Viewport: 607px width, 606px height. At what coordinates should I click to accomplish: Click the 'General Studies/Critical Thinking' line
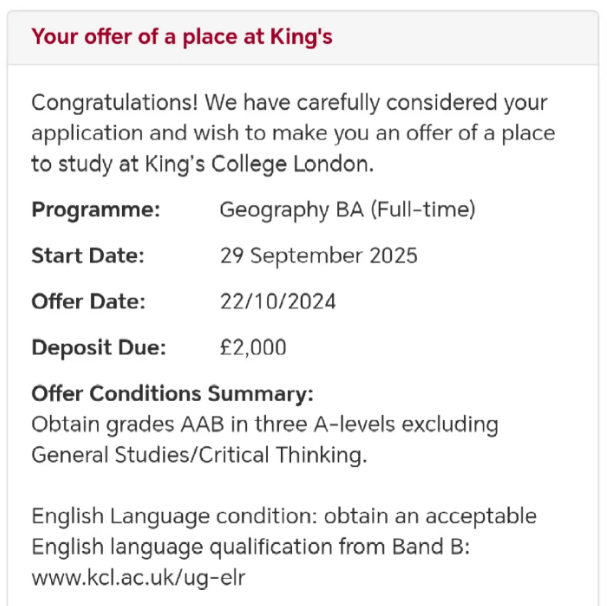(199, 455)
